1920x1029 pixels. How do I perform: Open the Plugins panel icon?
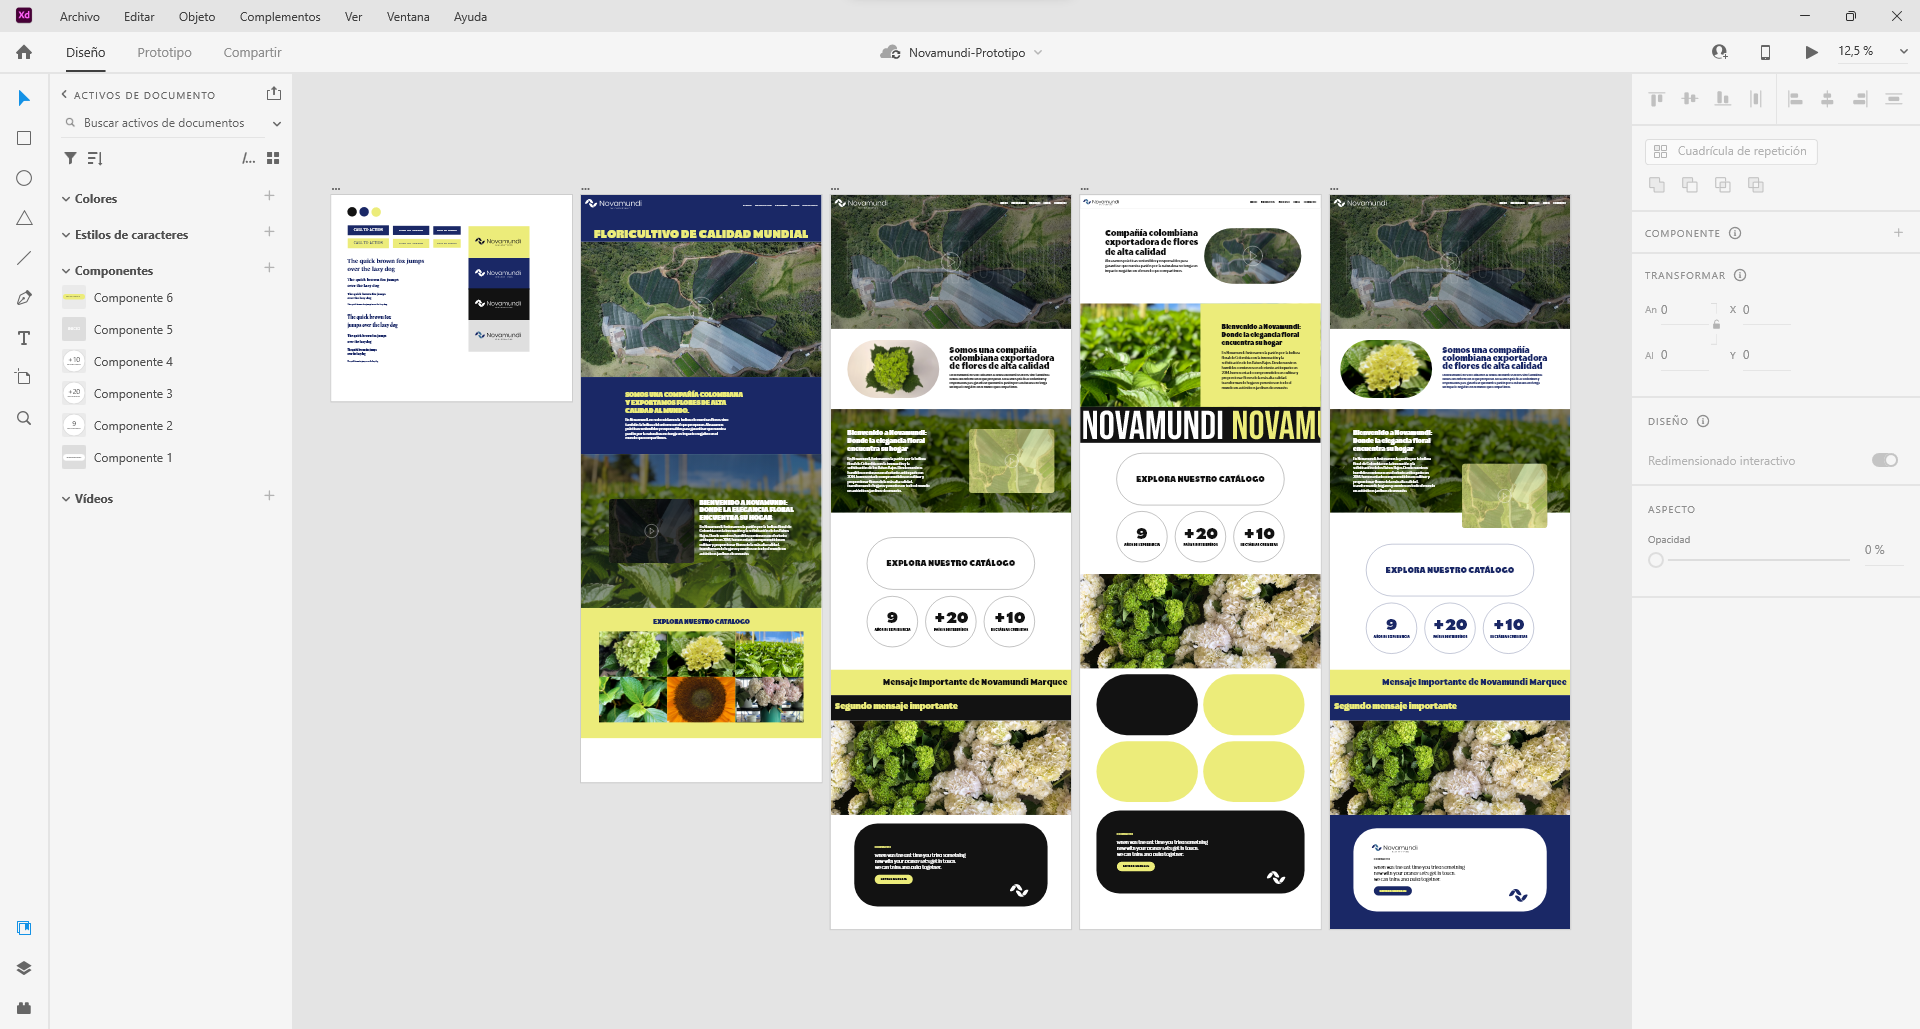(24, 1008)
